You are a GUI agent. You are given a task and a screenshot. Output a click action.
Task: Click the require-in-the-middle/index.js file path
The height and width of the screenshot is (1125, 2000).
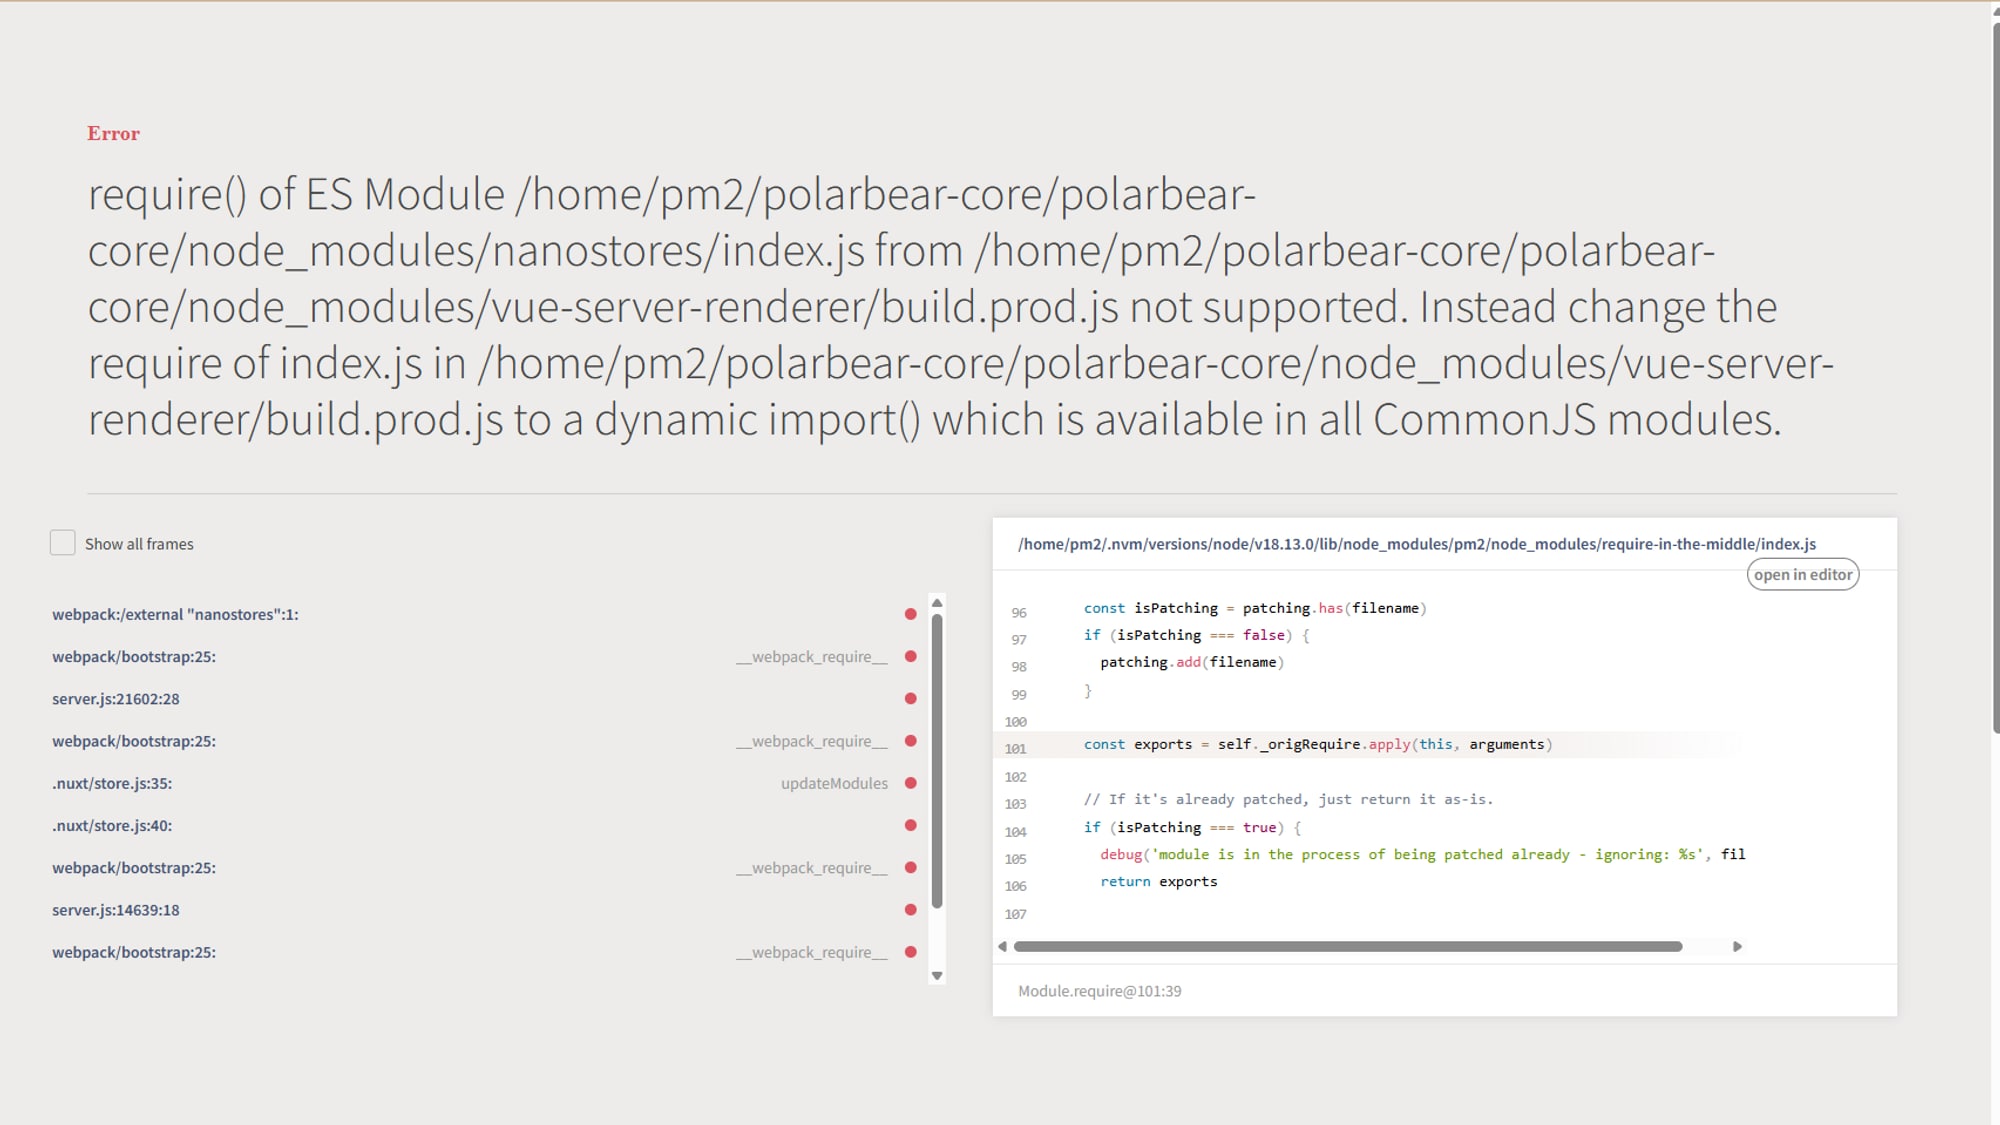coord(1417,544)
